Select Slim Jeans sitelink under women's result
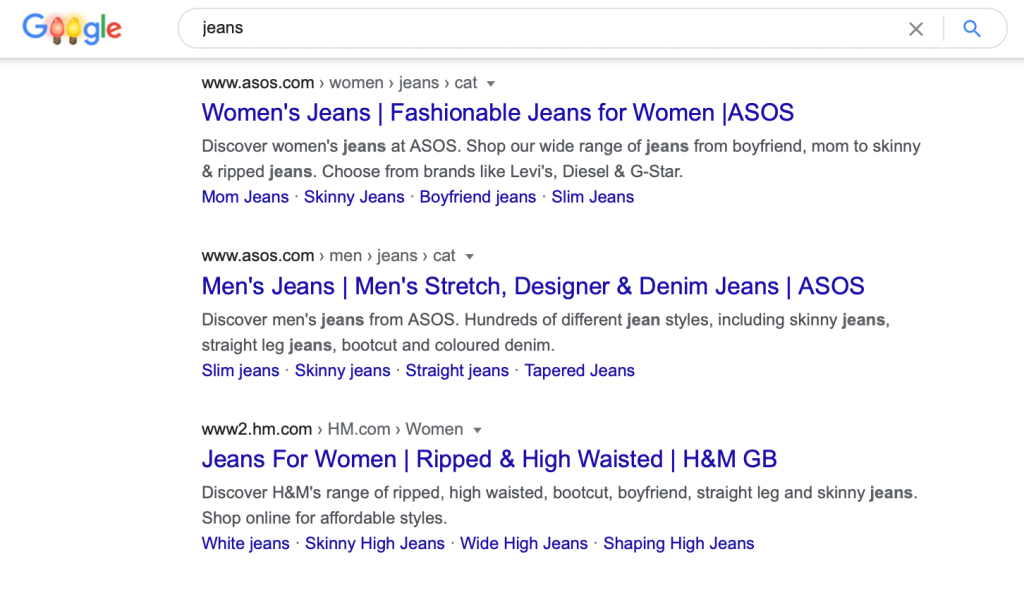 pyautogui.click(x=592, y=197)
